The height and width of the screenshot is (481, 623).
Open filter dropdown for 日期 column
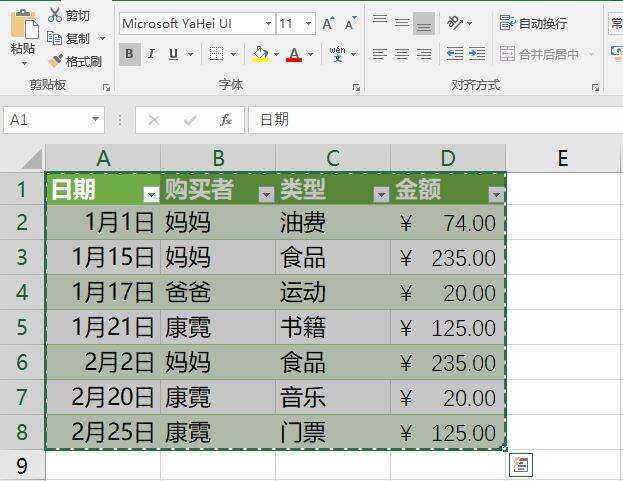coord(151,194)
